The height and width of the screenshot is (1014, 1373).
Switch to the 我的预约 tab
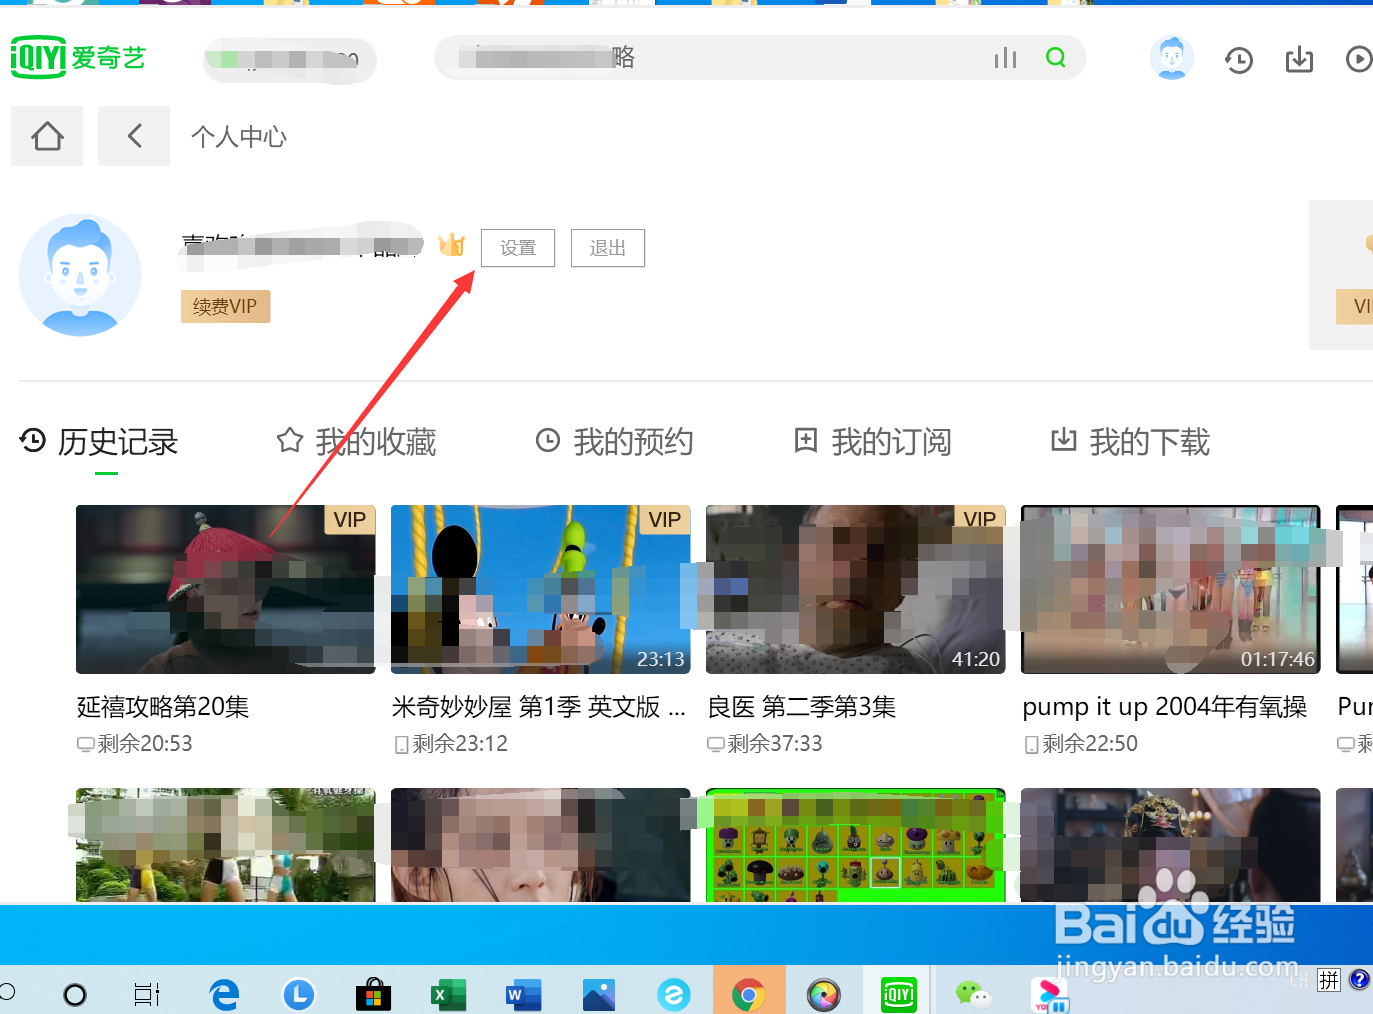coord(614,441)
